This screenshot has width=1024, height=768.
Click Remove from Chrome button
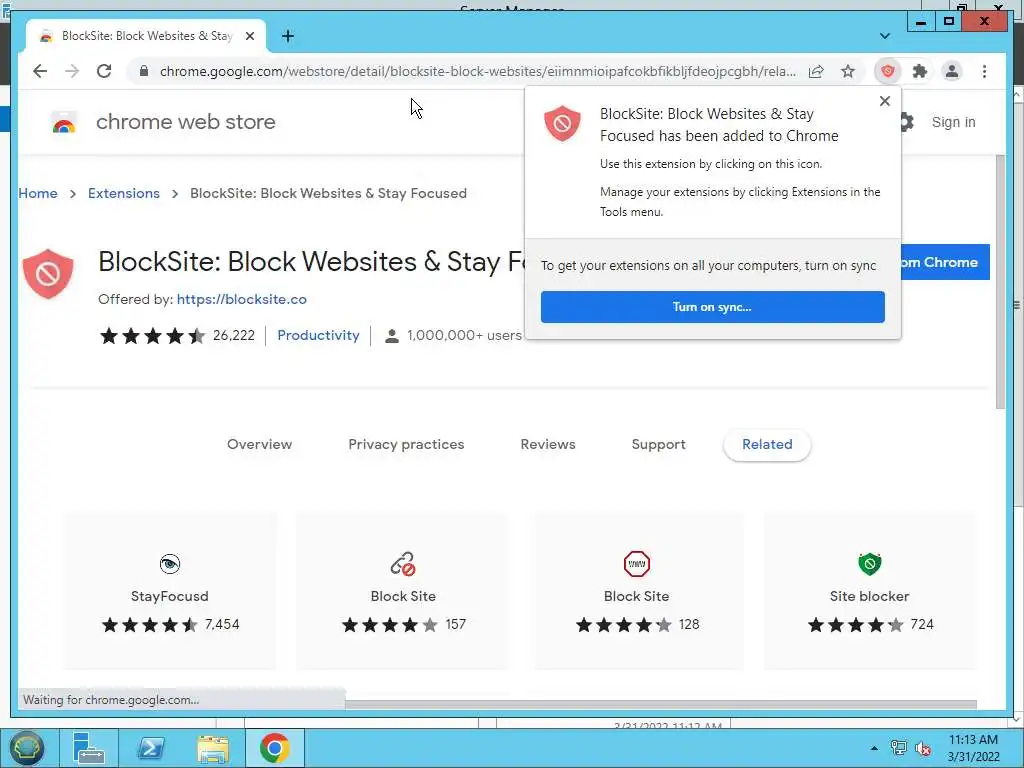945,262
